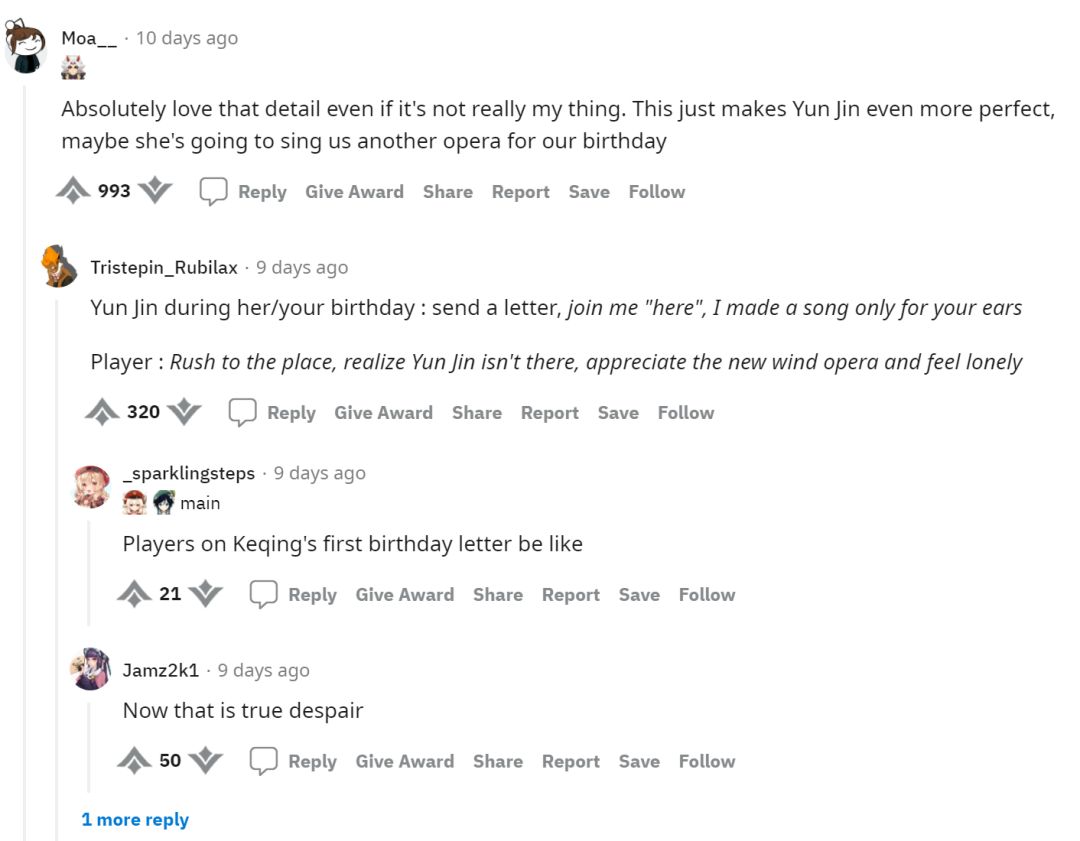Viewport: 1080px width, 841px height.
Task: Collapse _sparklingsteps' comment via its thread line
Action: pos(89,570)
